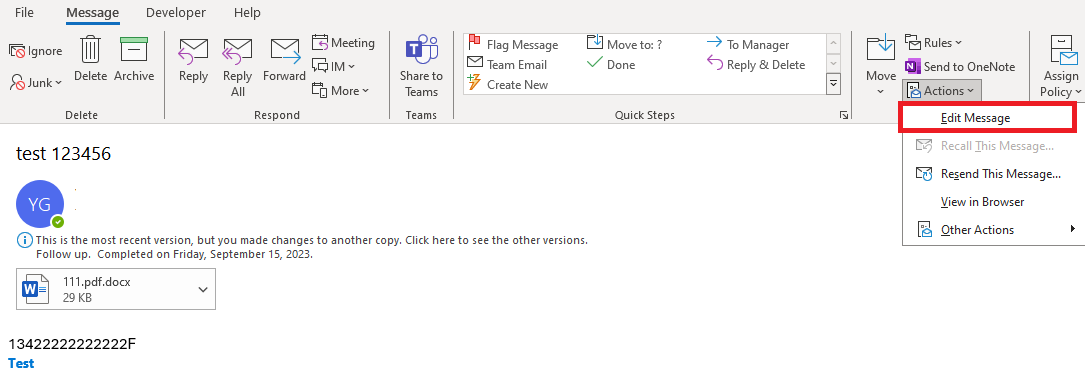Run the Done quick step
This screenshot has width=1086, height=382.
click(611, 64)
